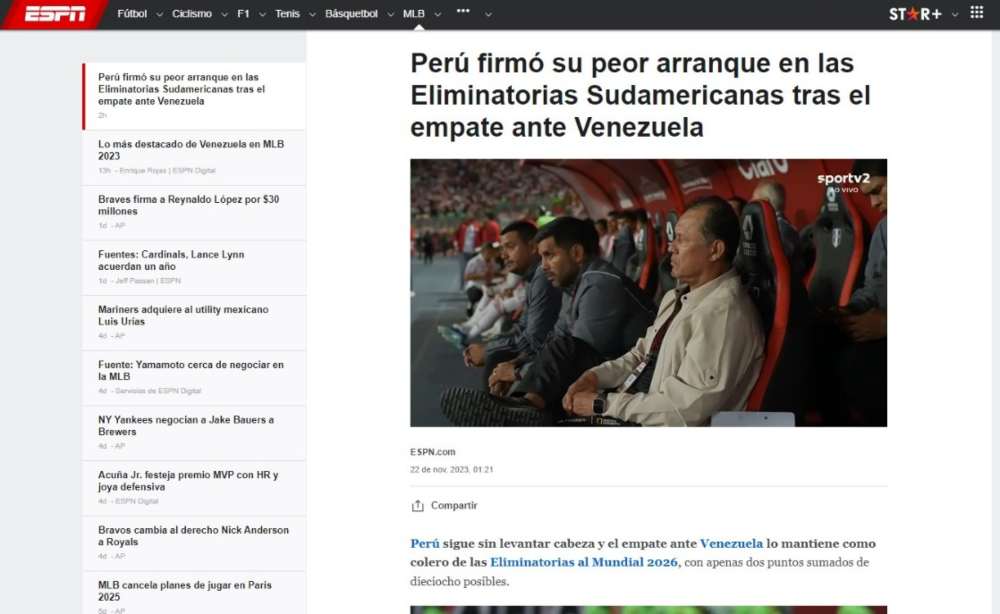Screen dimensions: 1000x614
Task: Select the MLB menu item
Action: (414, 13)
